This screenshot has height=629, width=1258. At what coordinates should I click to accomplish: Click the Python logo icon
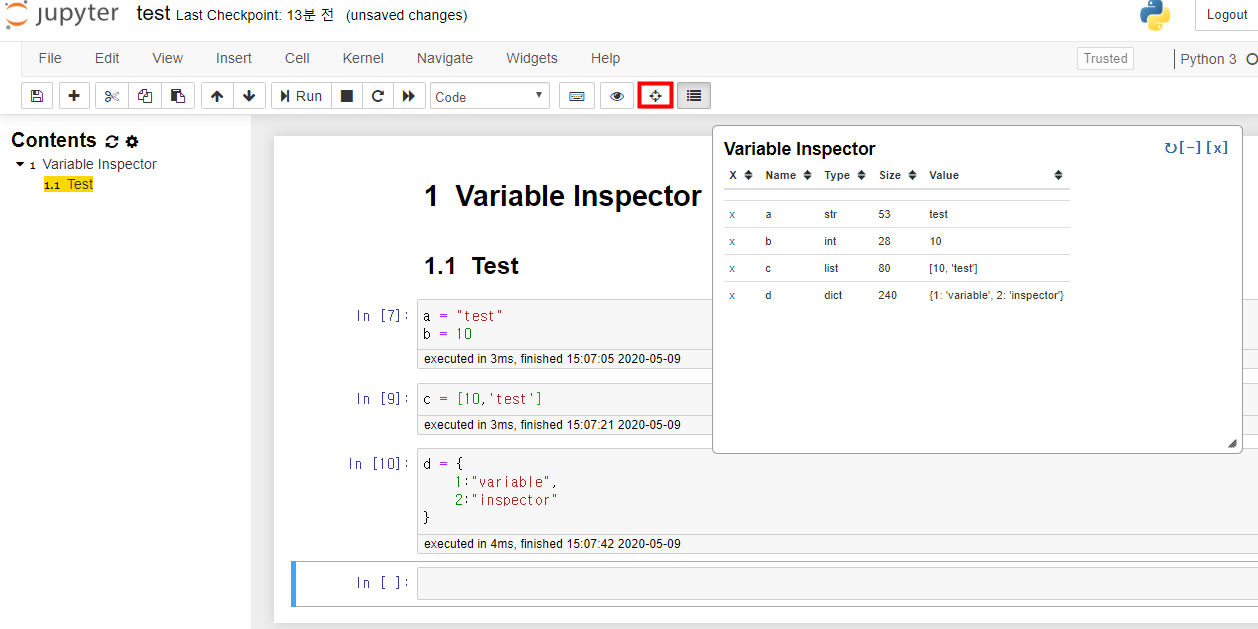pyautogui.click(x=1155, y=15)
